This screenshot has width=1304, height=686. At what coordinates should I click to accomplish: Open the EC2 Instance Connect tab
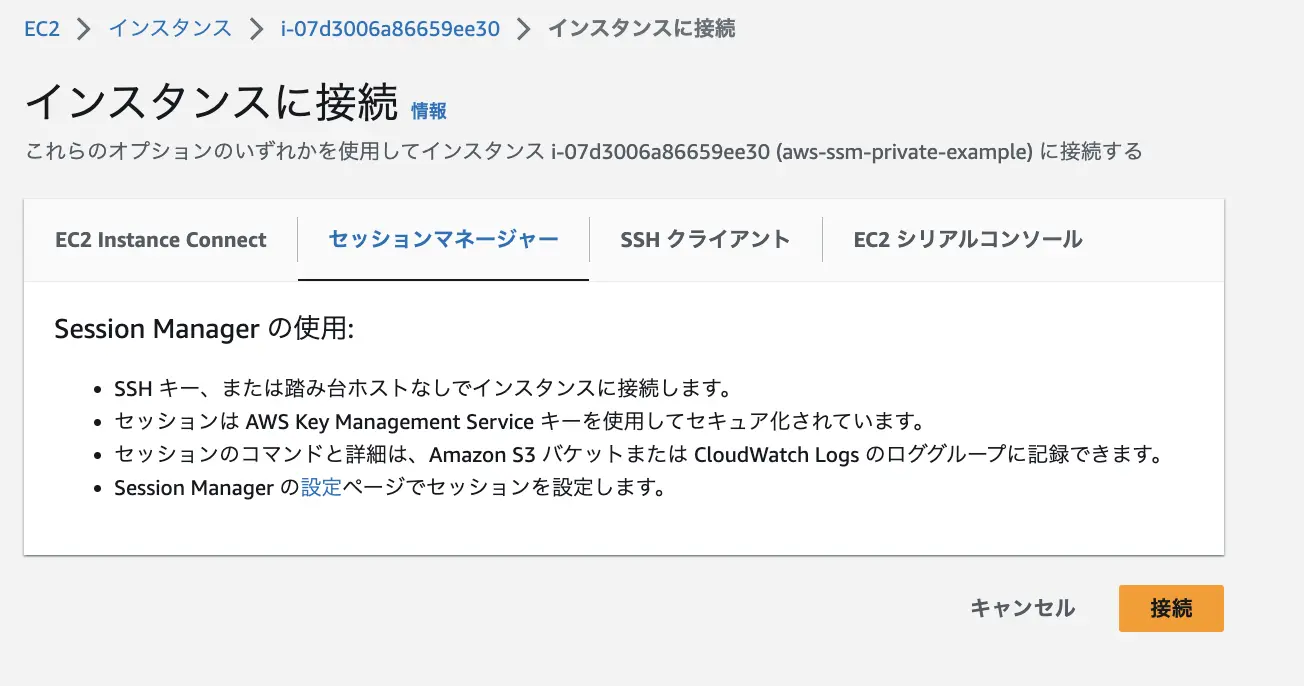[x=160, y=240]
